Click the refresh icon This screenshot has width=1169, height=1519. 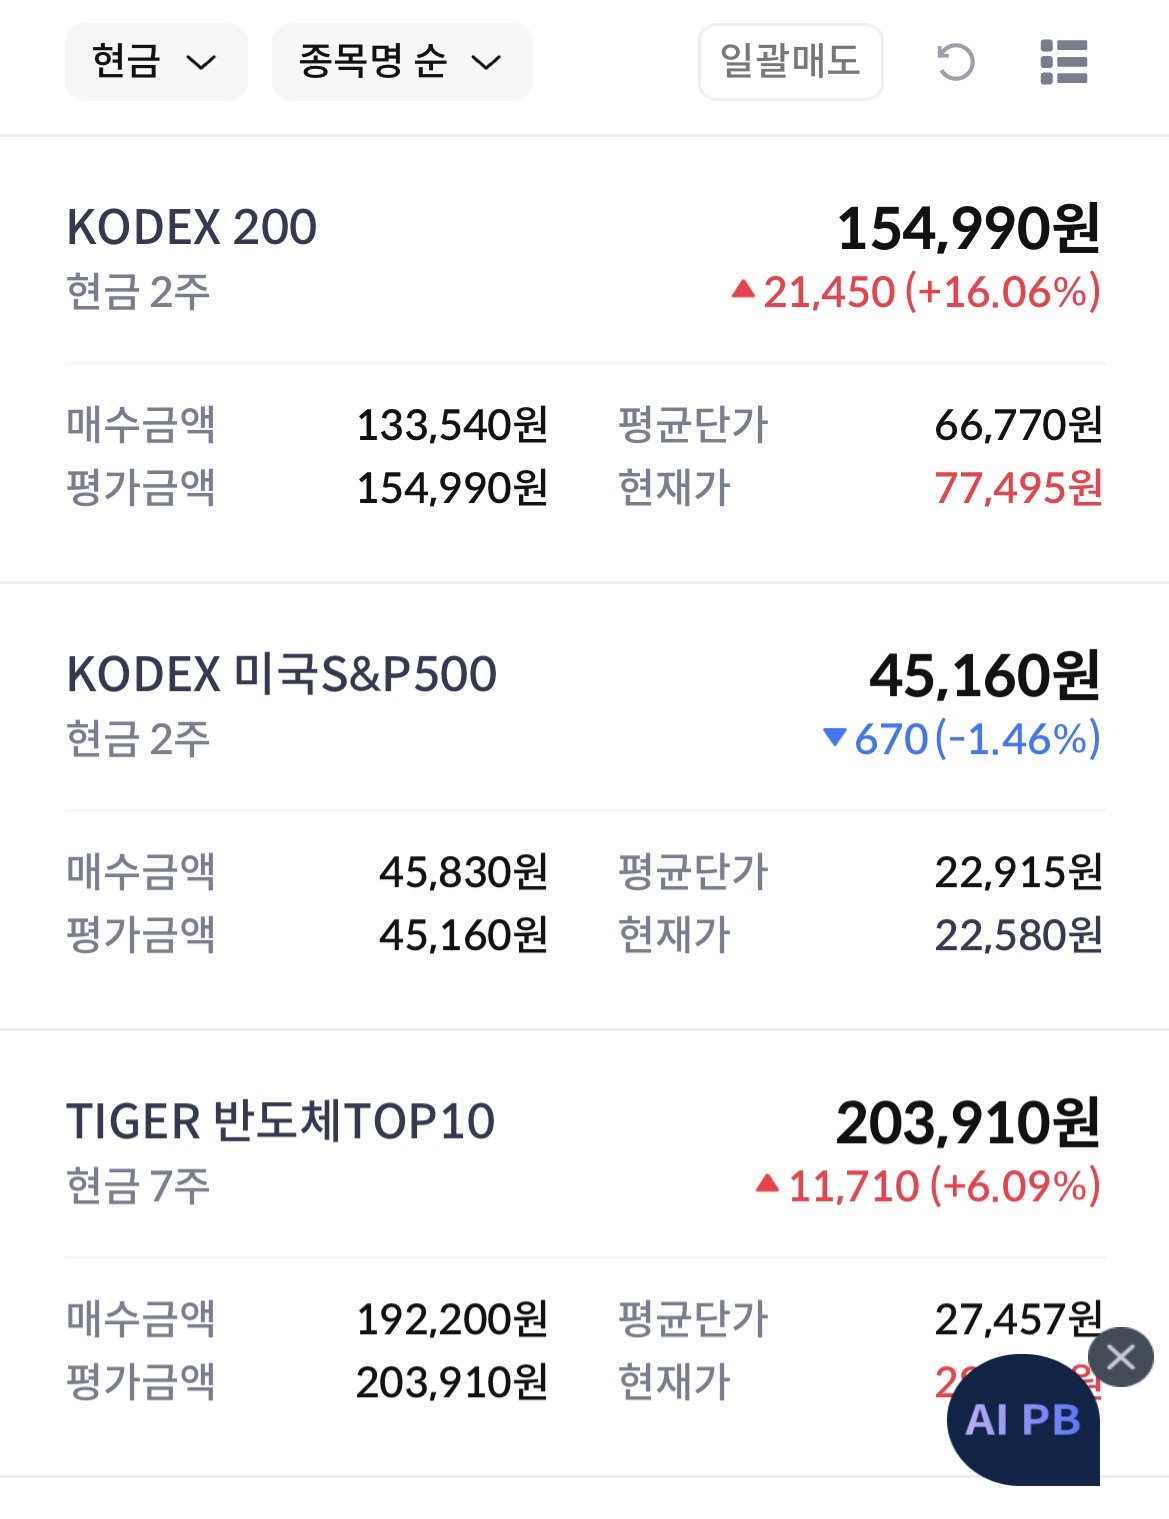point(955,62)
